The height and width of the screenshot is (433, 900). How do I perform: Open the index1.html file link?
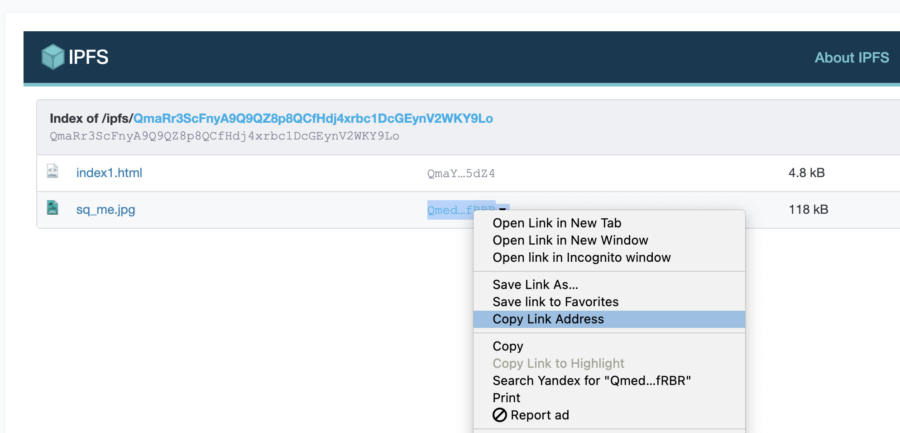pyautogui.click(x=109, y=173)
